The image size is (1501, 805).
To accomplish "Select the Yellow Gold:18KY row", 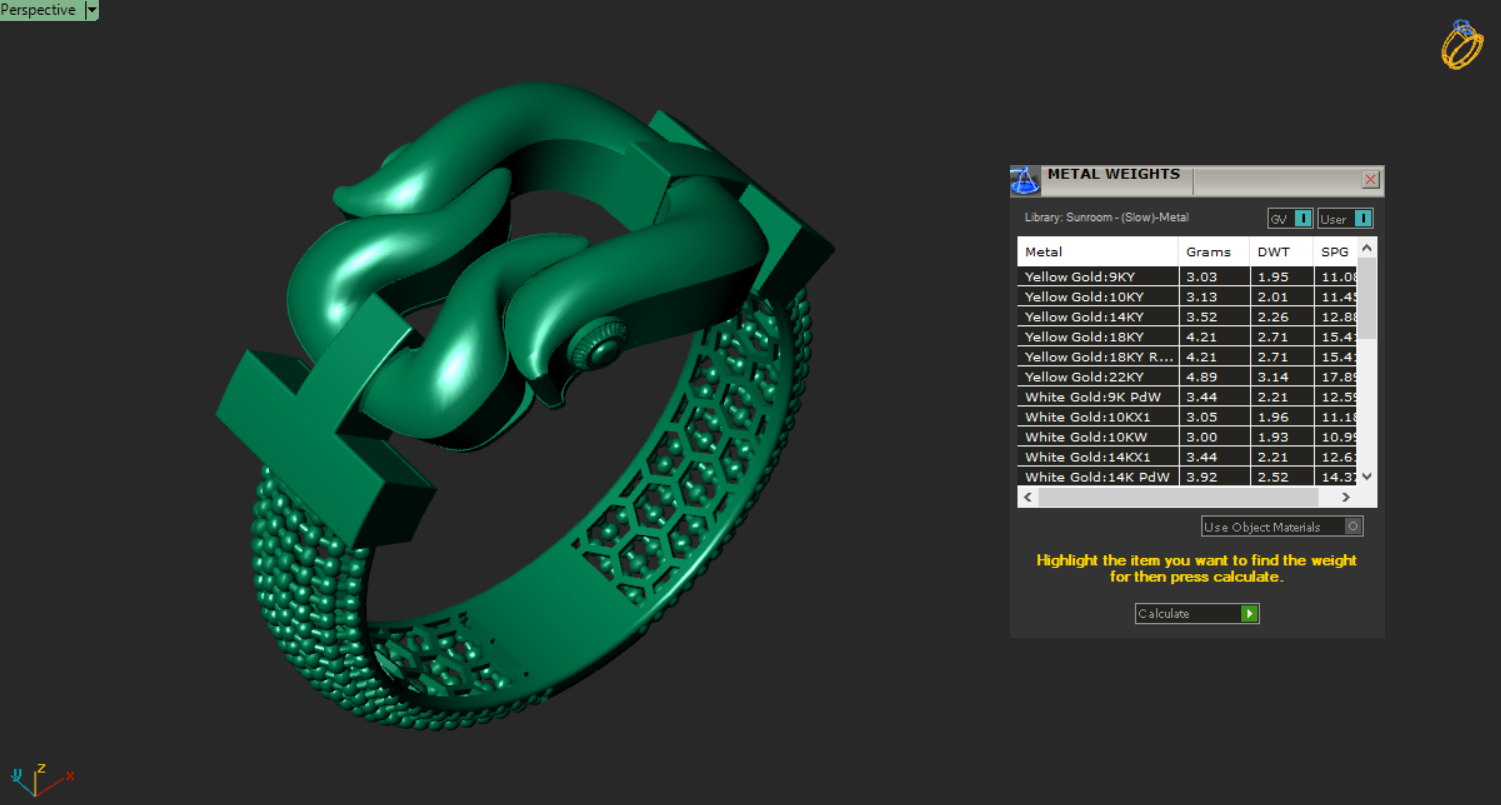I will pyautogui.click(x=1097, y=337).
